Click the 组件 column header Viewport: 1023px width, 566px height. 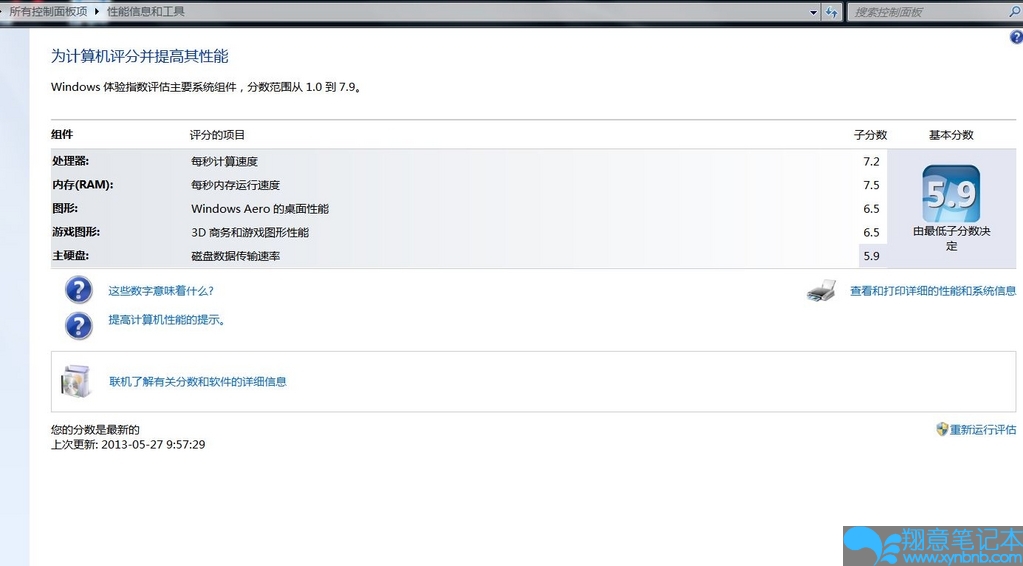62,134
